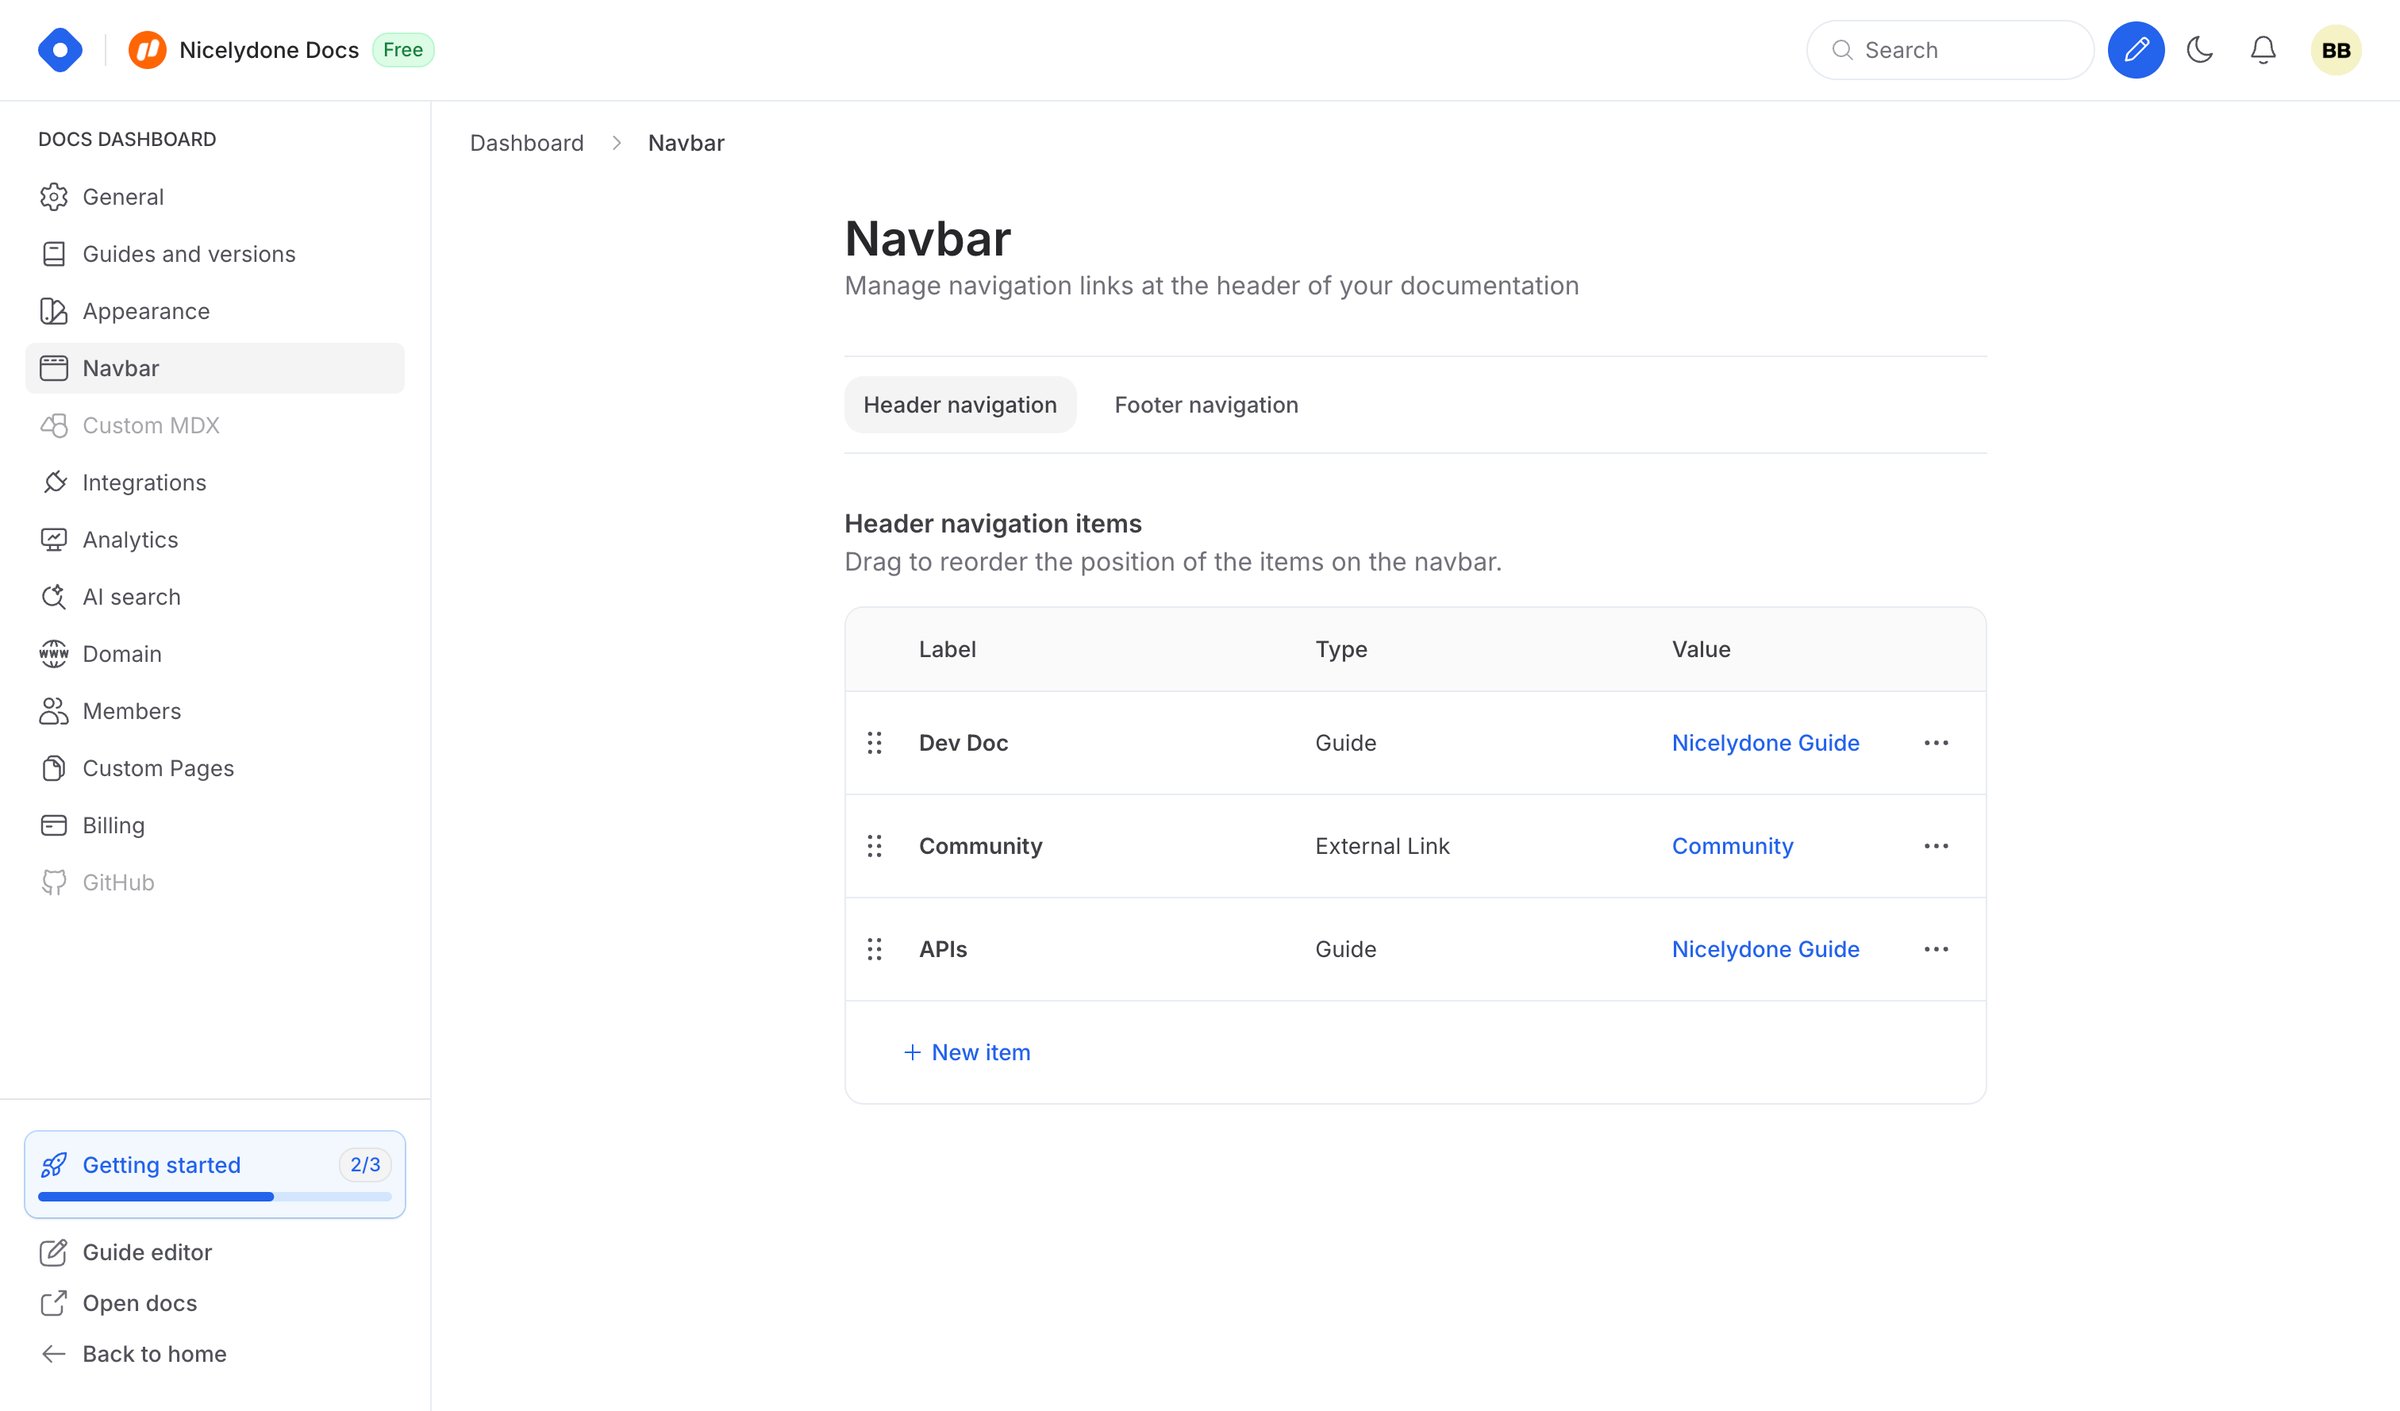Click the Guides and versions book icon
The width and height of the screenshot is (2400, 1411).
click(54, 254)
